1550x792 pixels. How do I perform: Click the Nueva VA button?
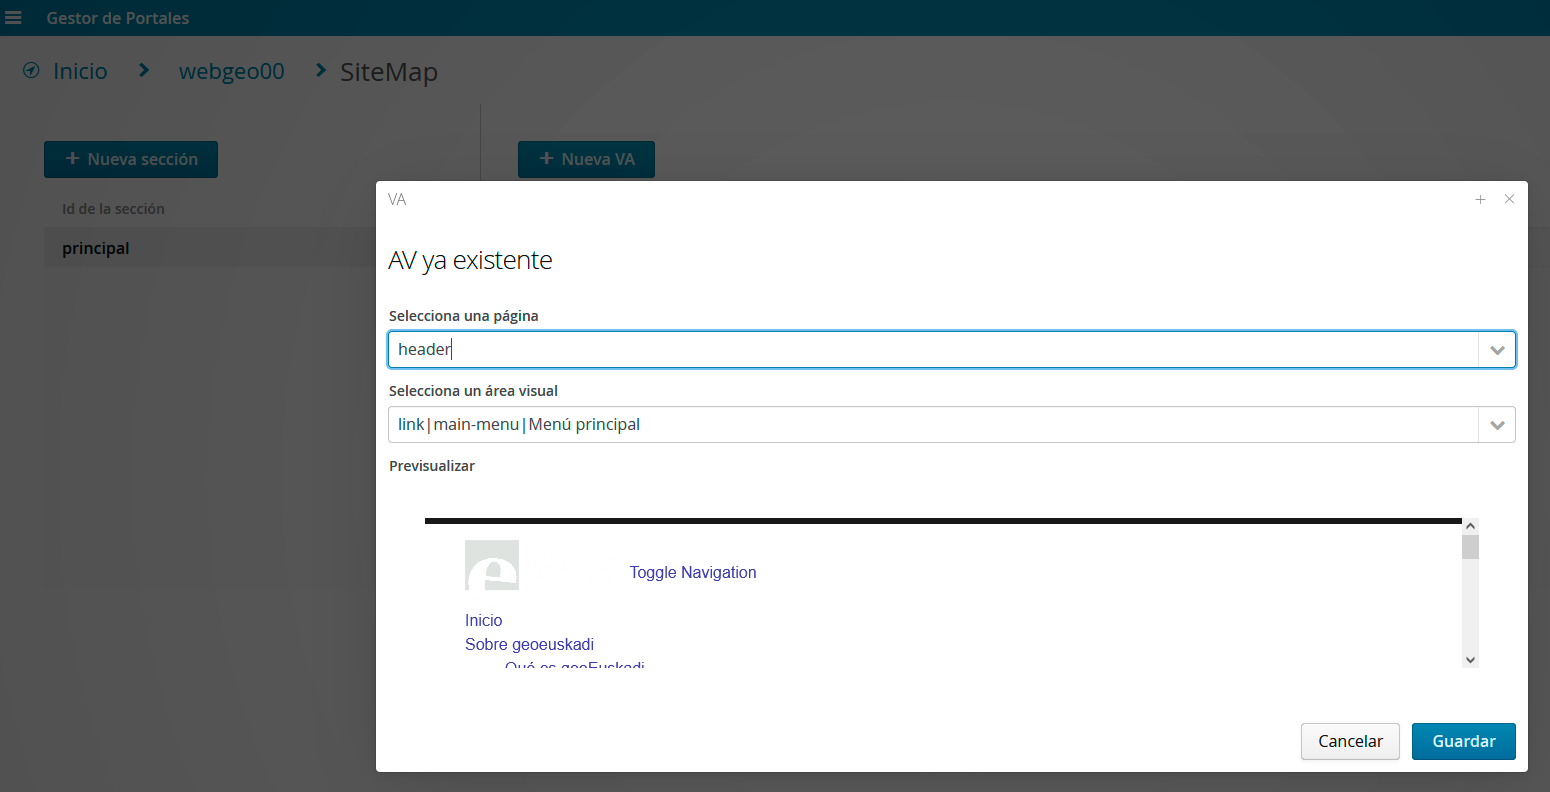click(586, 159)
